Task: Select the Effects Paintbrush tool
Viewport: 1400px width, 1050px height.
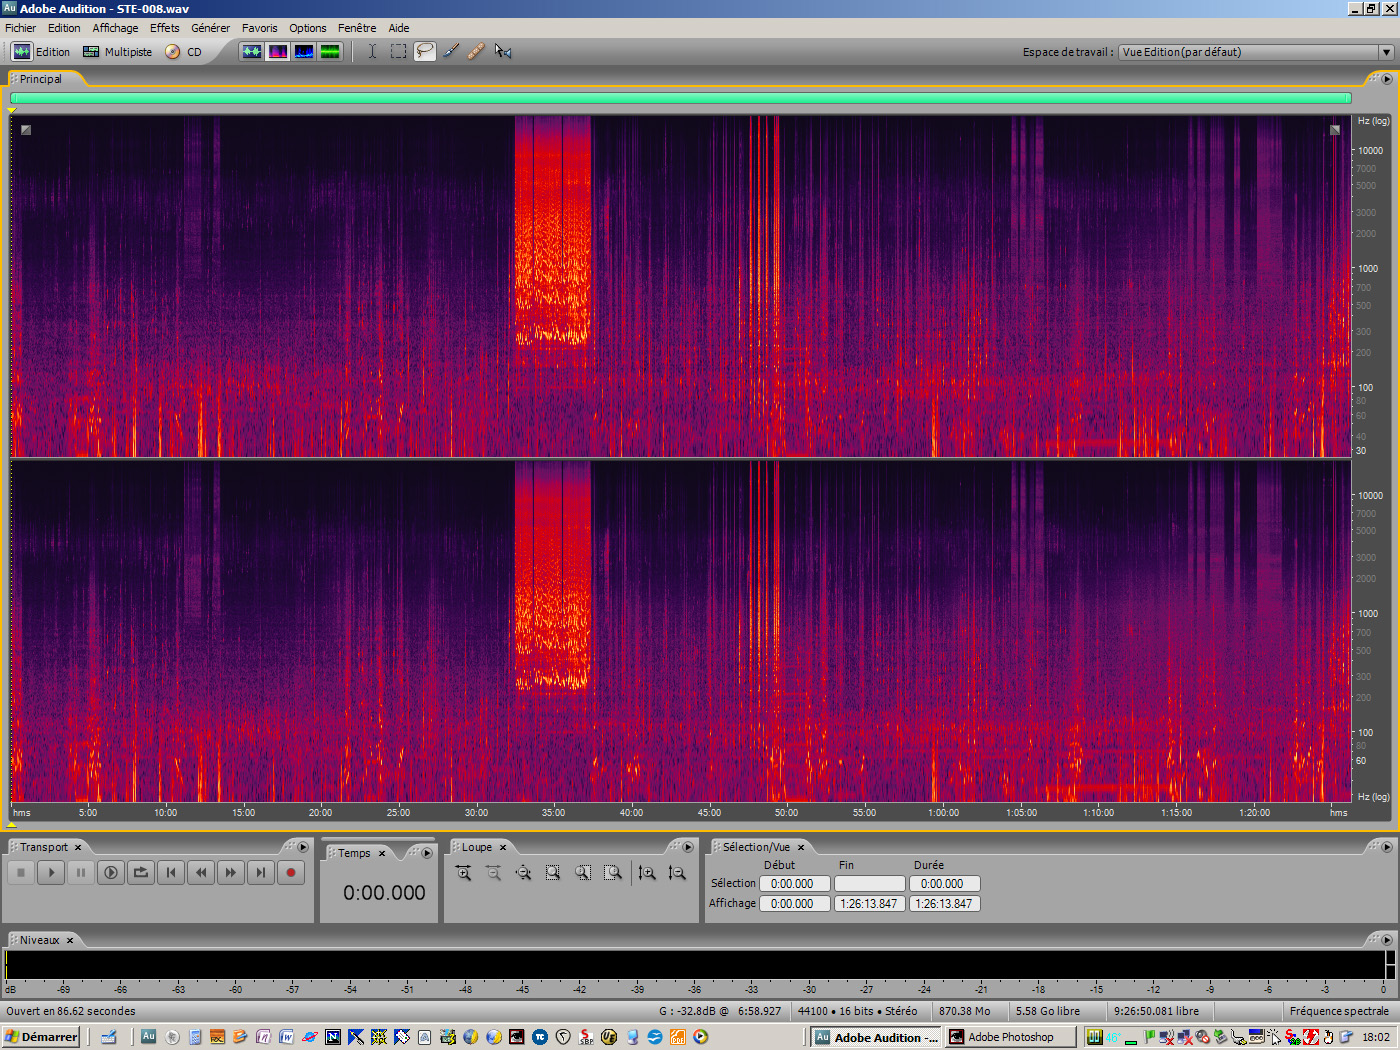Action: 451,51
